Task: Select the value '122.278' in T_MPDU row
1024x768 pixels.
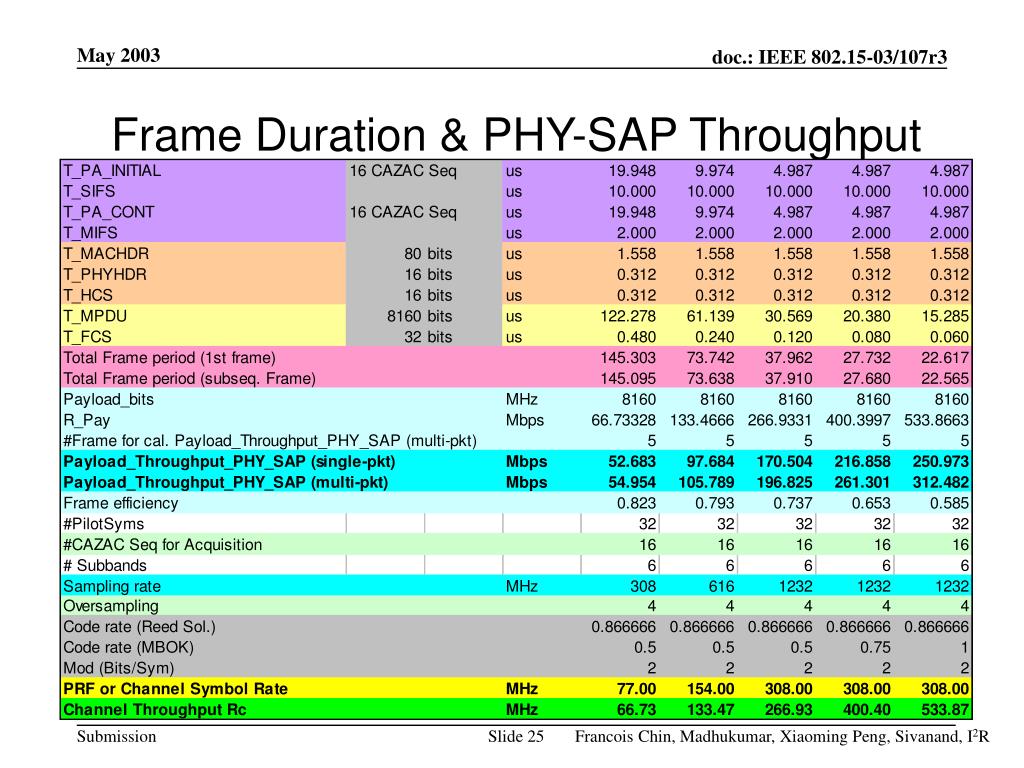Action: pyautogui.click(x=628, y=317)
